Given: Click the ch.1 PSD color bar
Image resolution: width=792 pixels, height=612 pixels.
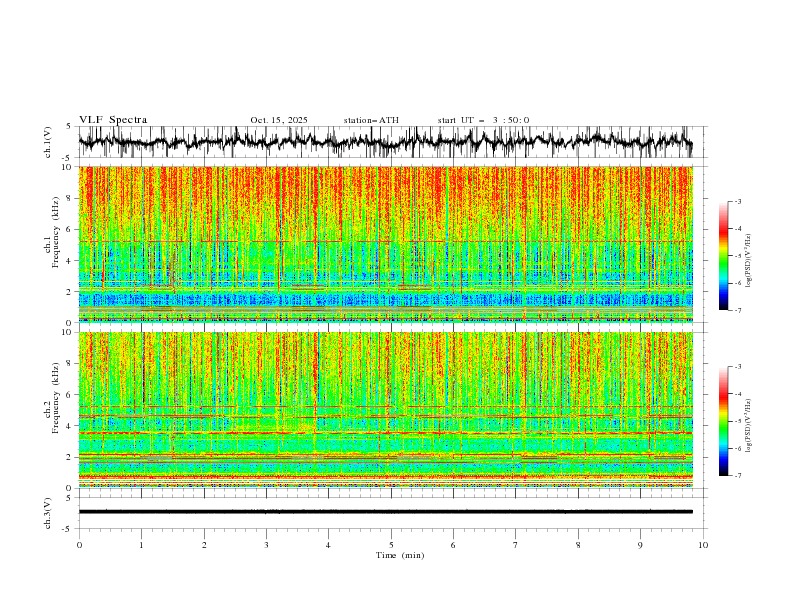Looking at the screenshot, I should tap(723, 255).
